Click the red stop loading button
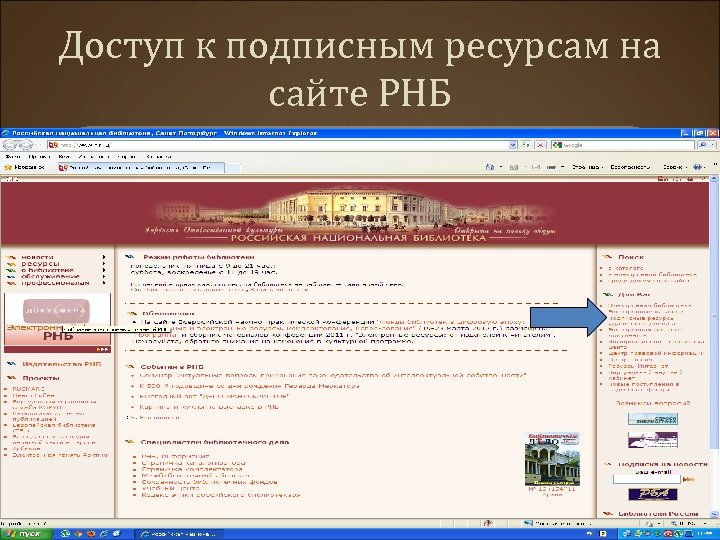This screenshot has height=540, width=720. click(540, 145)
